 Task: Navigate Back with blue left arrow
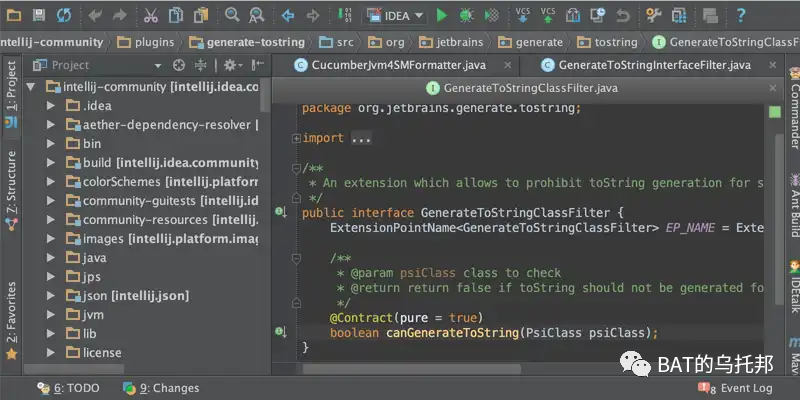288,15
